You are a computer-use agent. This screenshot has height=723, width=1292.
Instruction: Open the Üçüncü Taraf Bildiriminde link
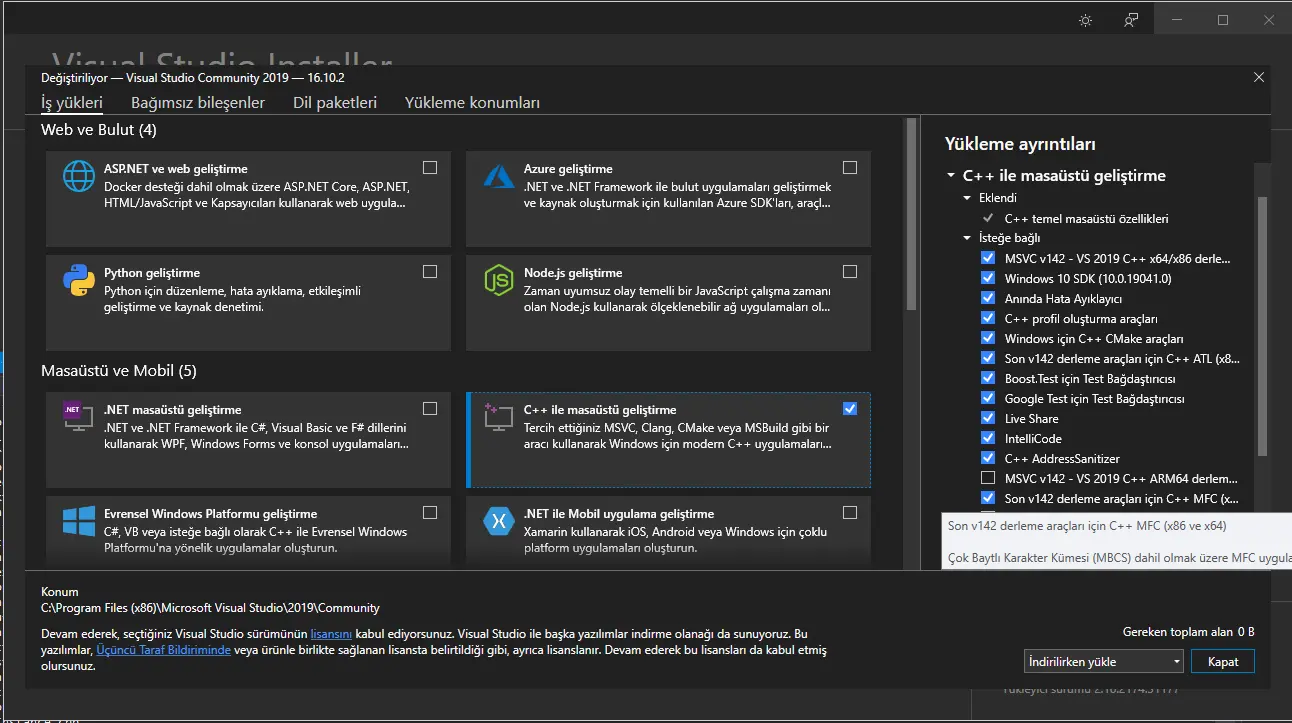163,650
